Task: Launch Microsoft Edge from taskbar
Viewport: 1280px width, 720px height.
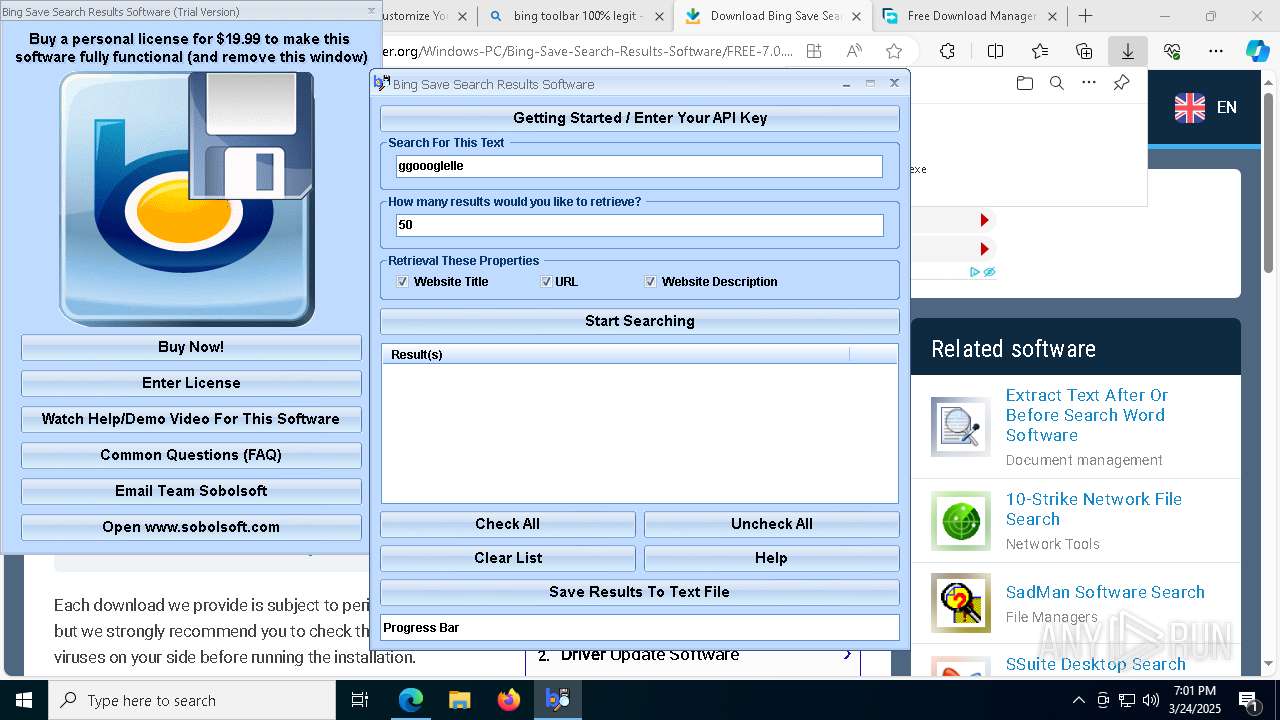Action: tap(411, 700)
